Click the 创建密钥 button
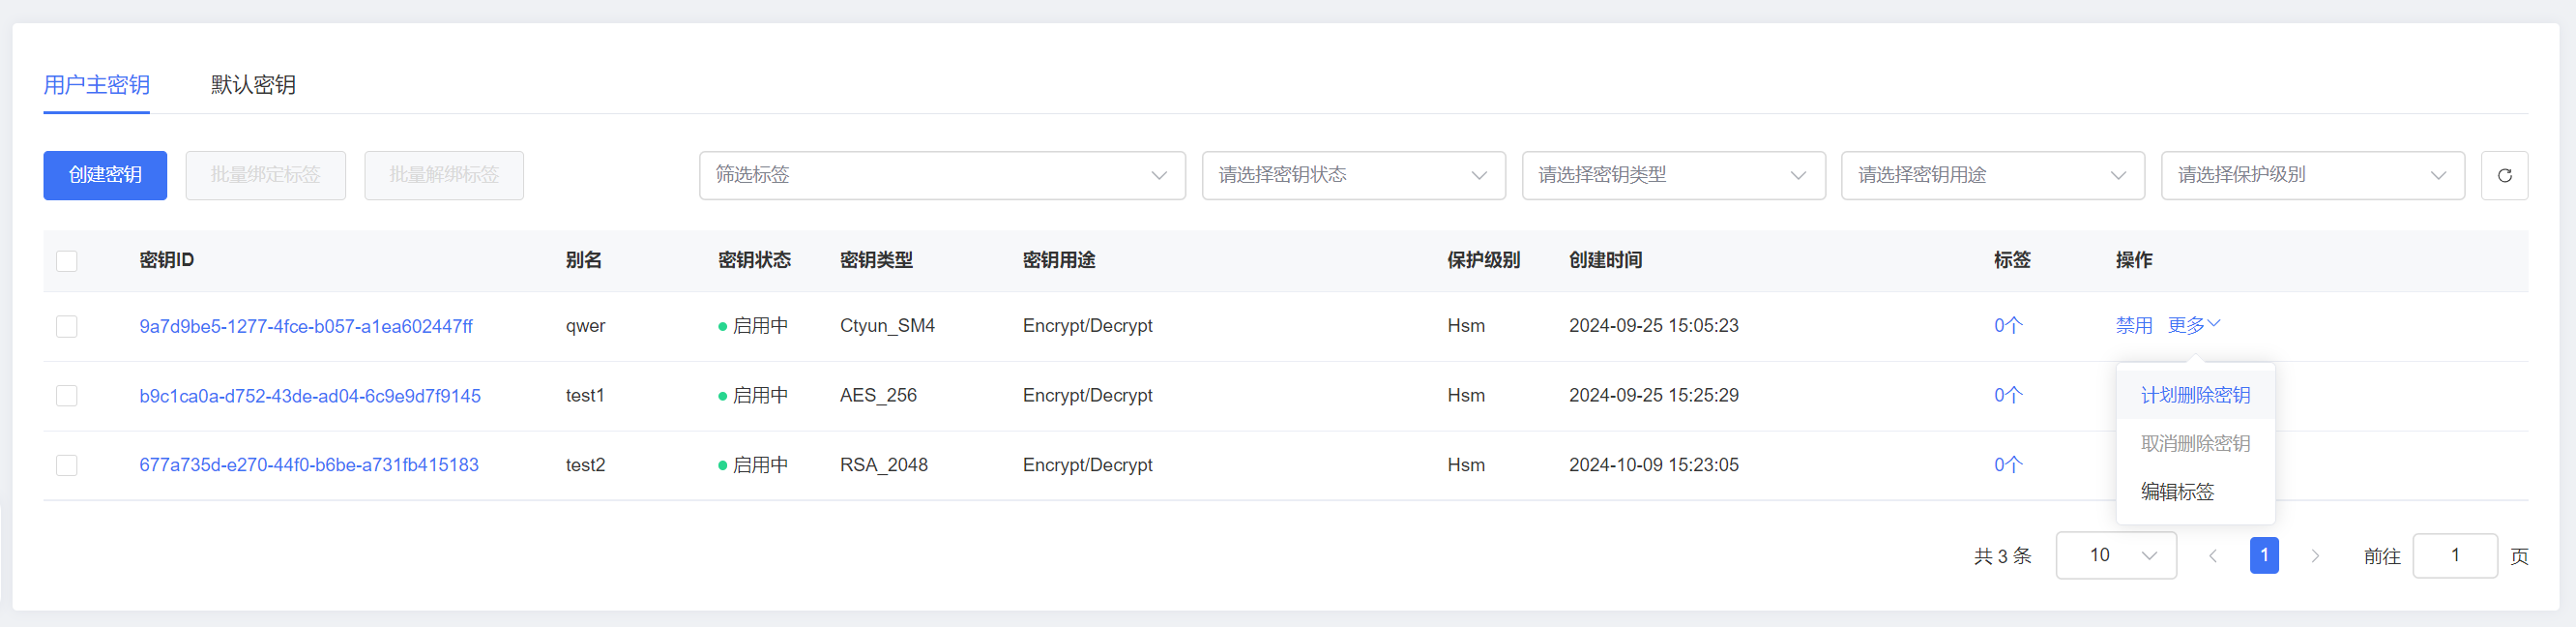The width and height of the screenshot is (2576, 627). 105,175
